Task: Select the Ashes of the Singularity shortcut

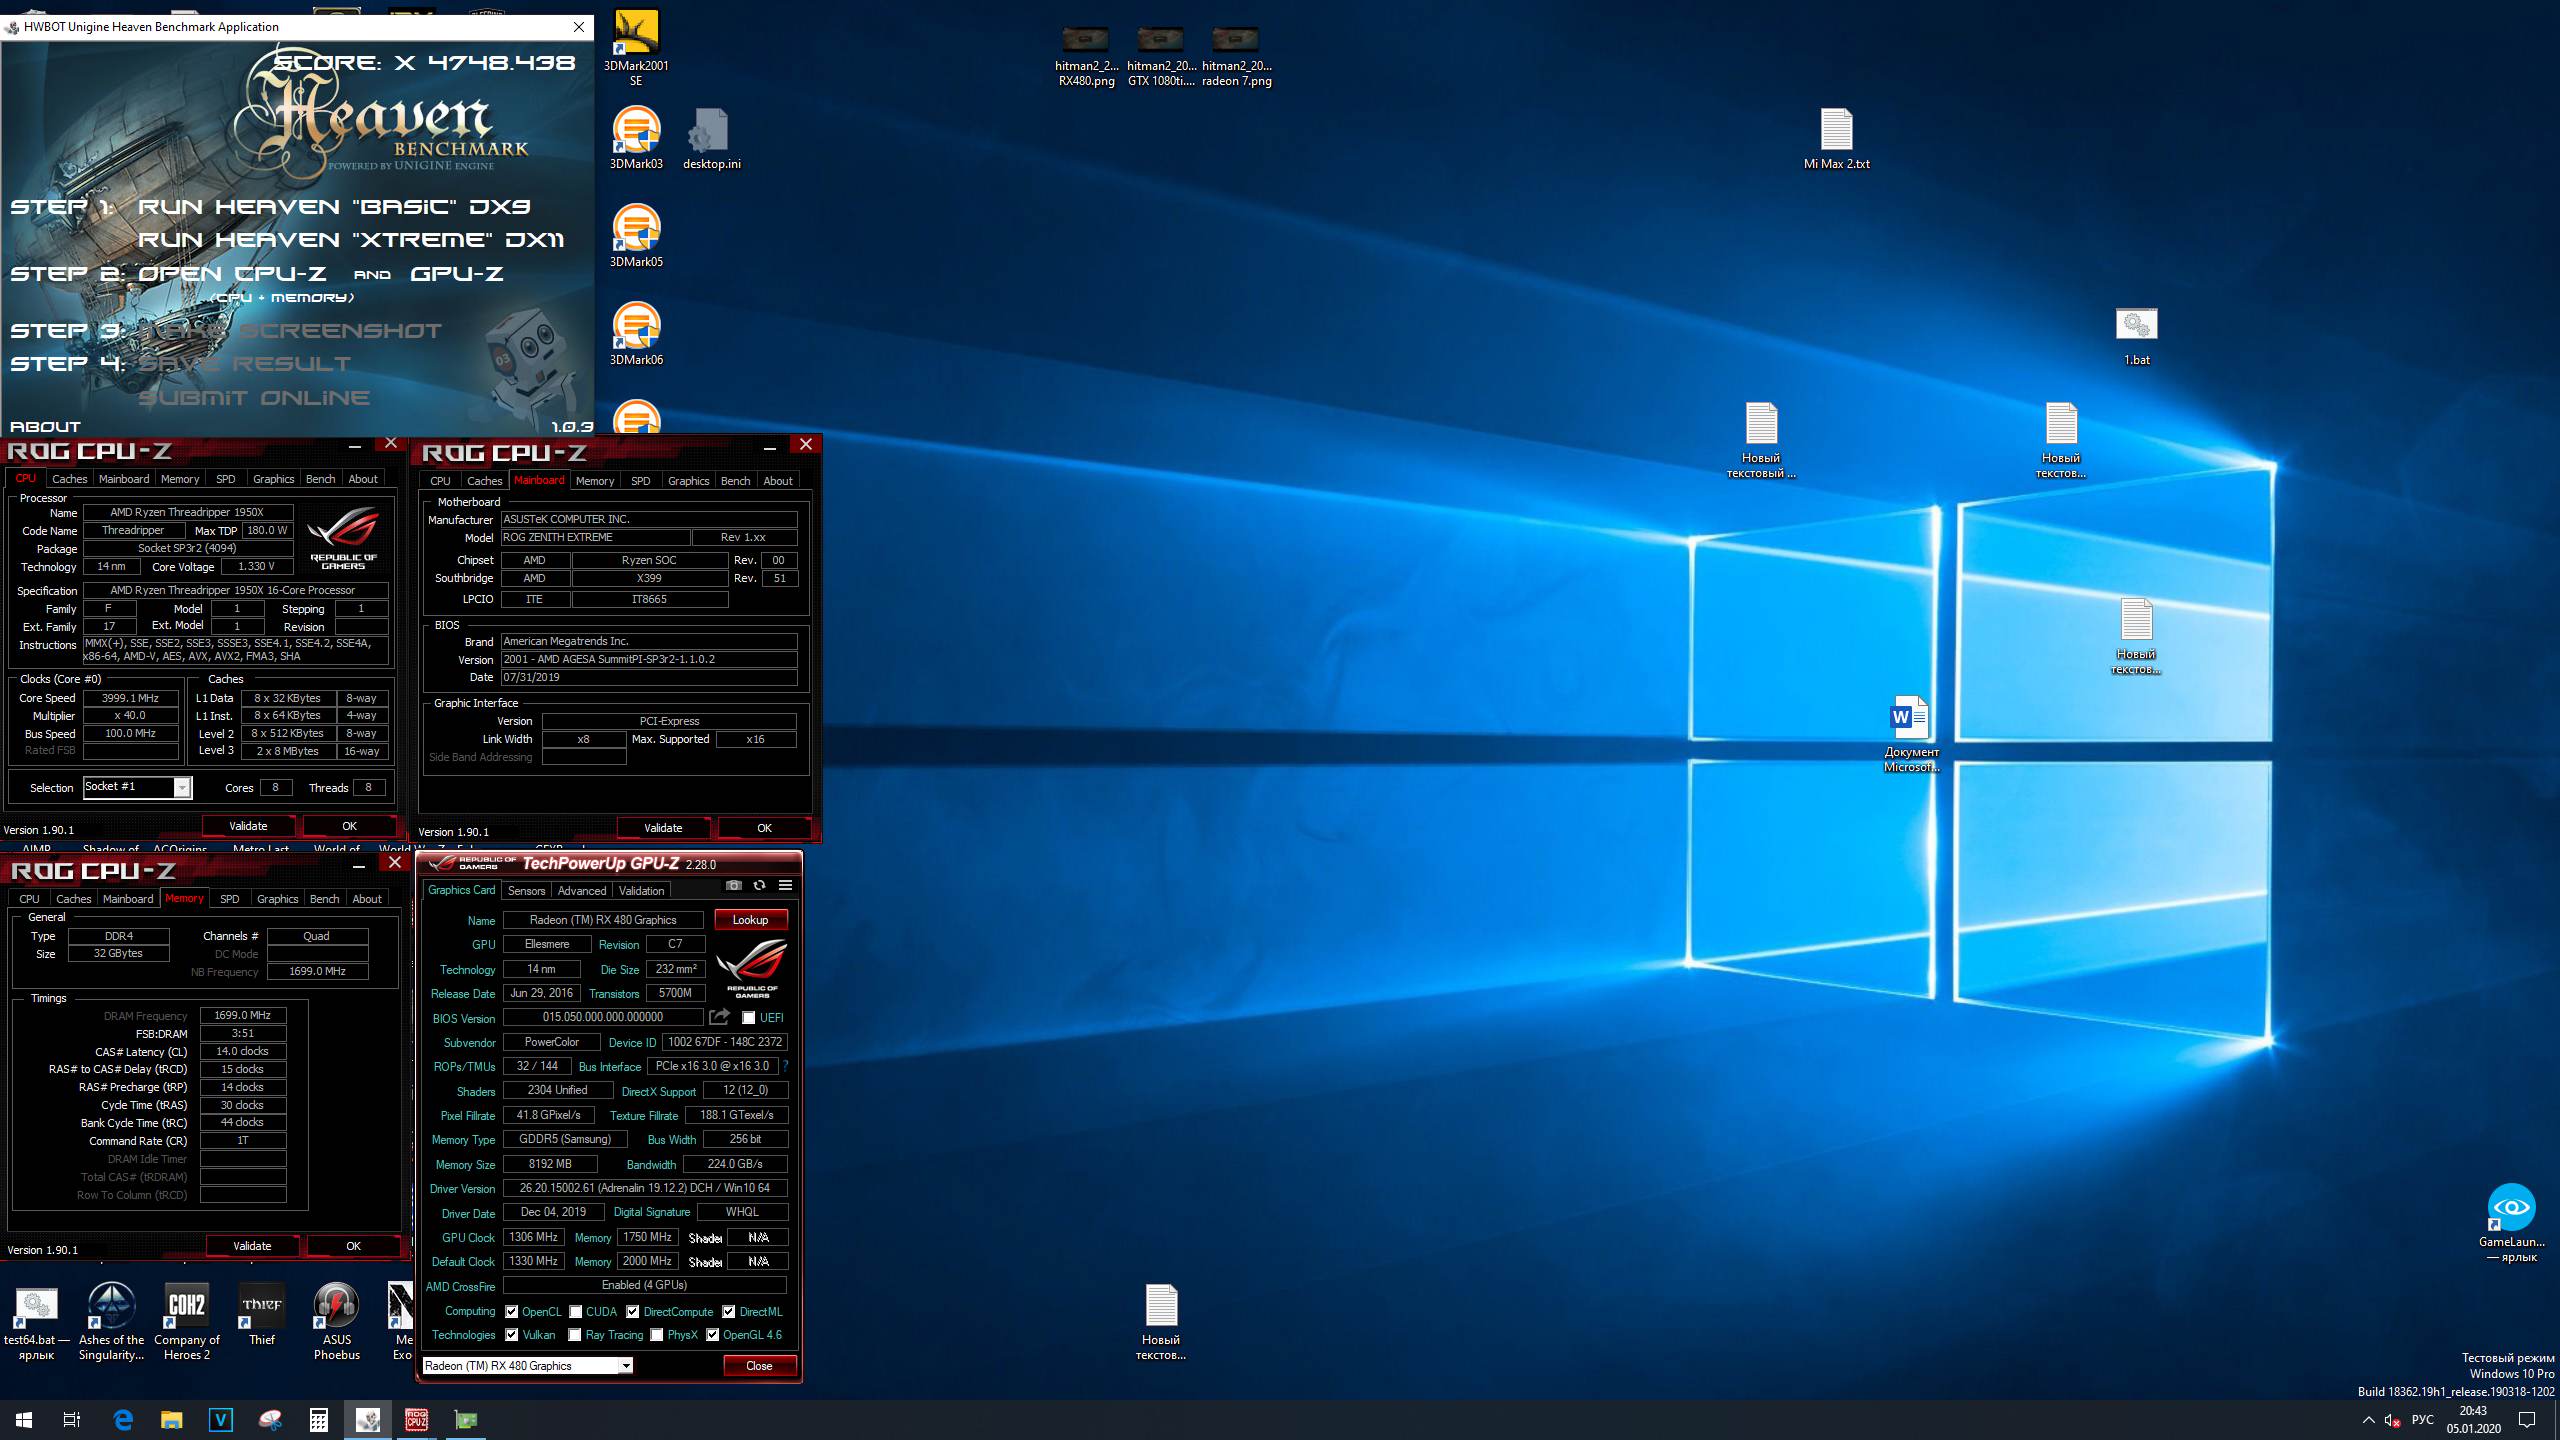Action: 111,1321
